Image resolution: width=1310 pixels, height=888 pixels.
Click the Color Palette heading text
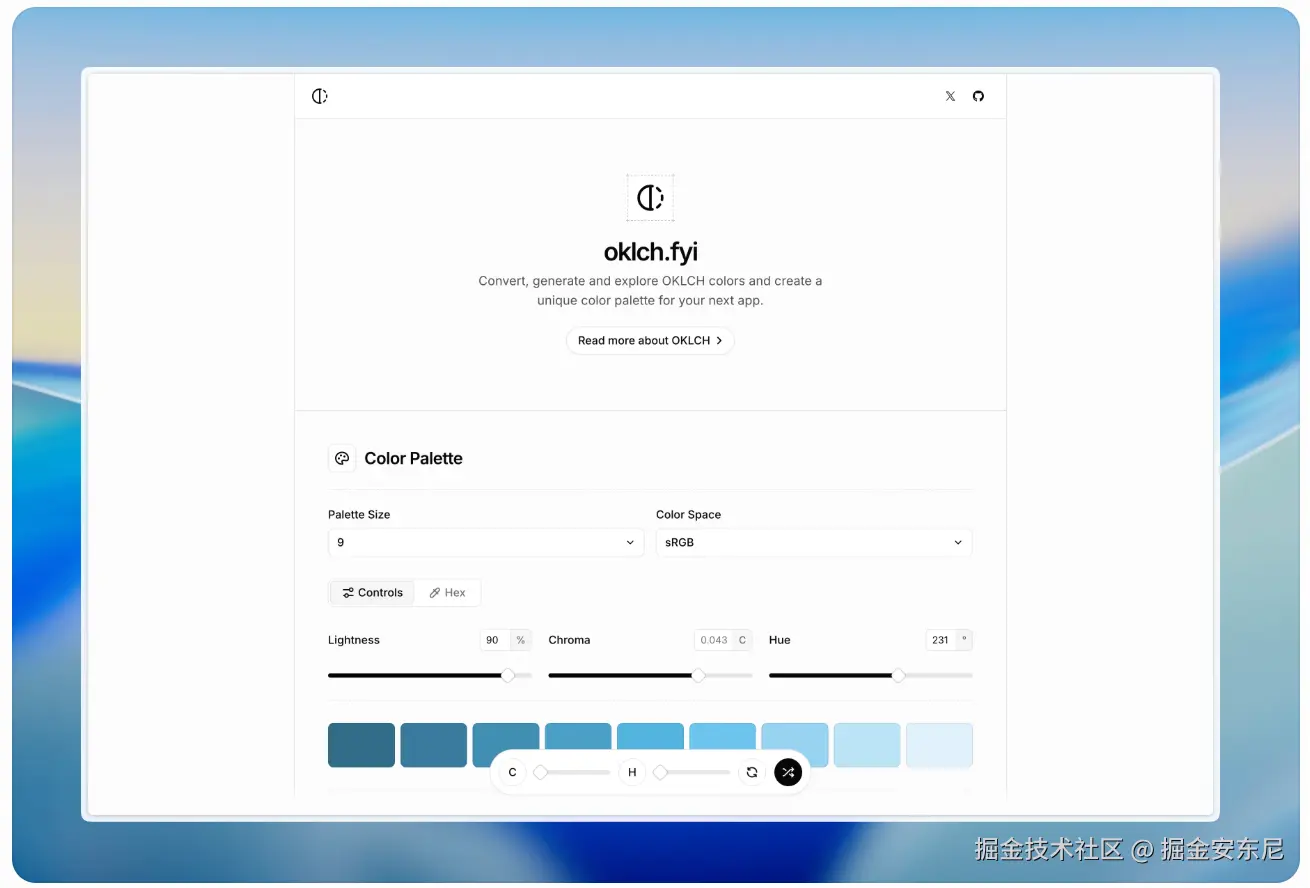click(413, 458)
